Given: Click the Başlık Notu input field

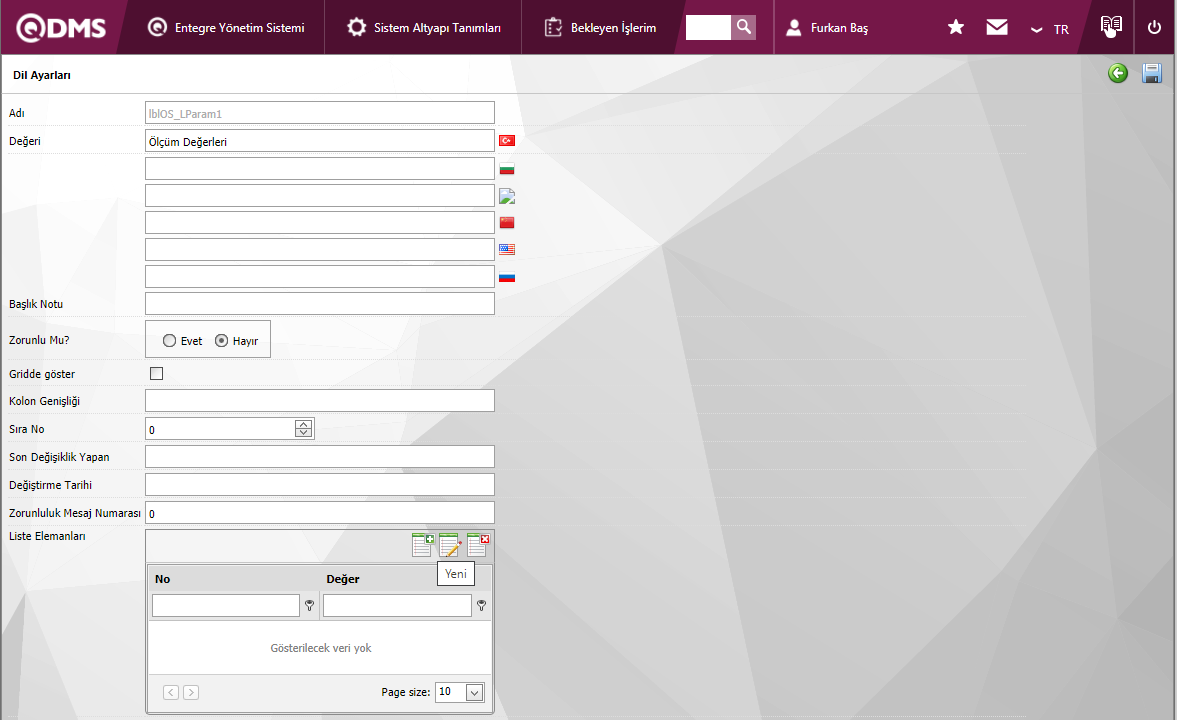Looking at the screenshot, I should (x=320, y=303).
